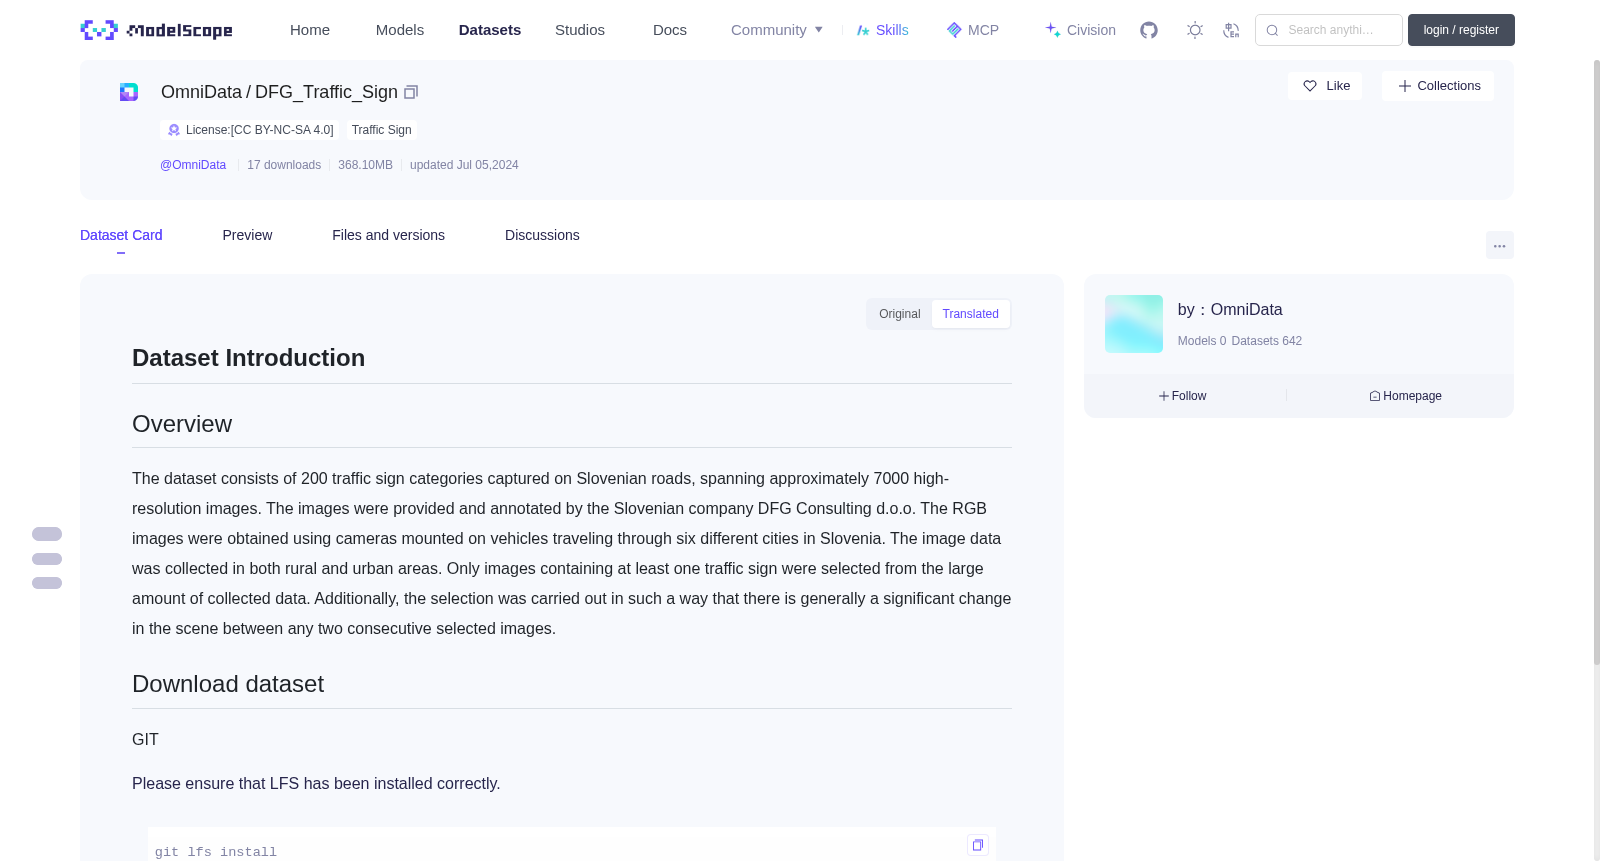Click the "Download dataset" heading
1600x861 pixels.
(x=228, y=684)
